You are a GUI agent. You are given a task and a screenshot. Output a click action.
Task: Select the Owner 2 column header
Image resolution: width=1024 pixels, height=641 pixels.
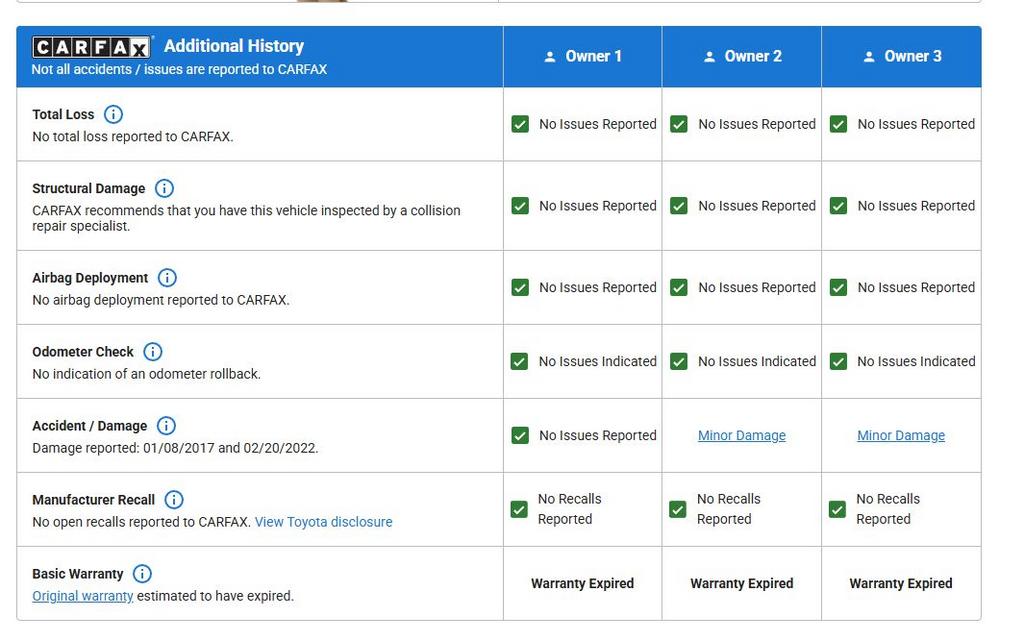[x=742, y=57]
